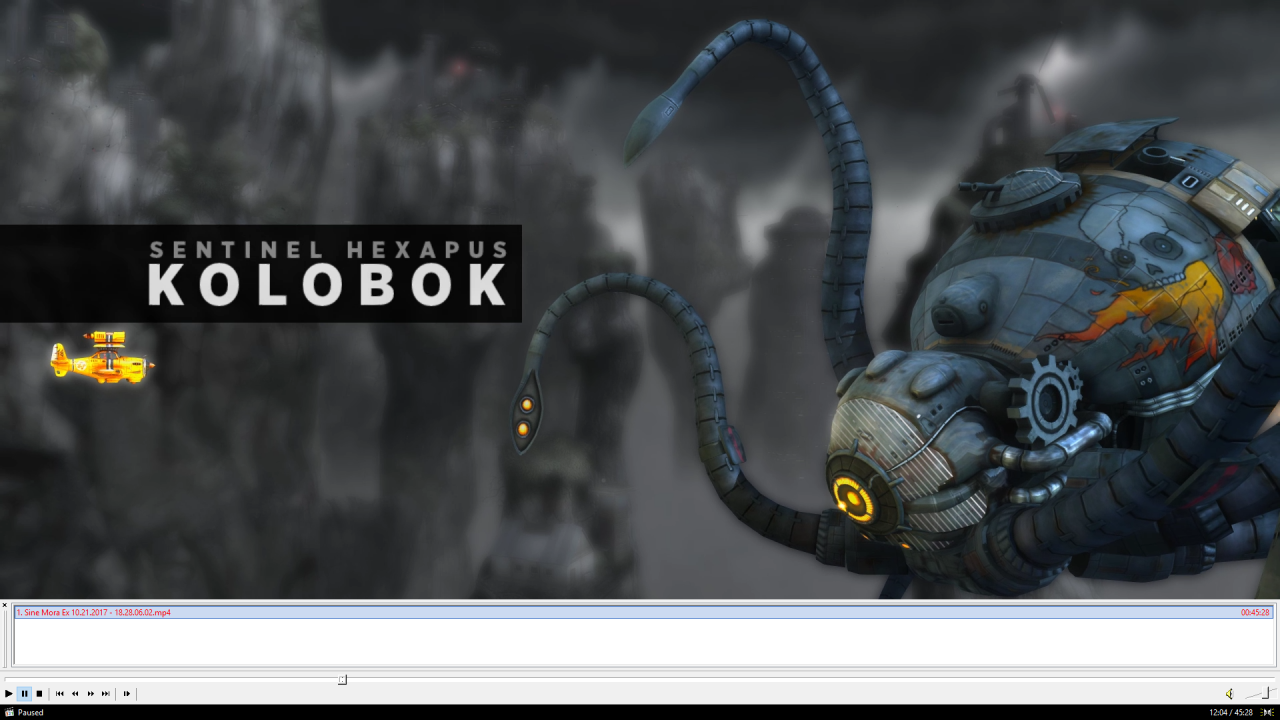
Task: Mute audio with the speaker icon
Action: pyautogui.click(x=1230, y=693)
